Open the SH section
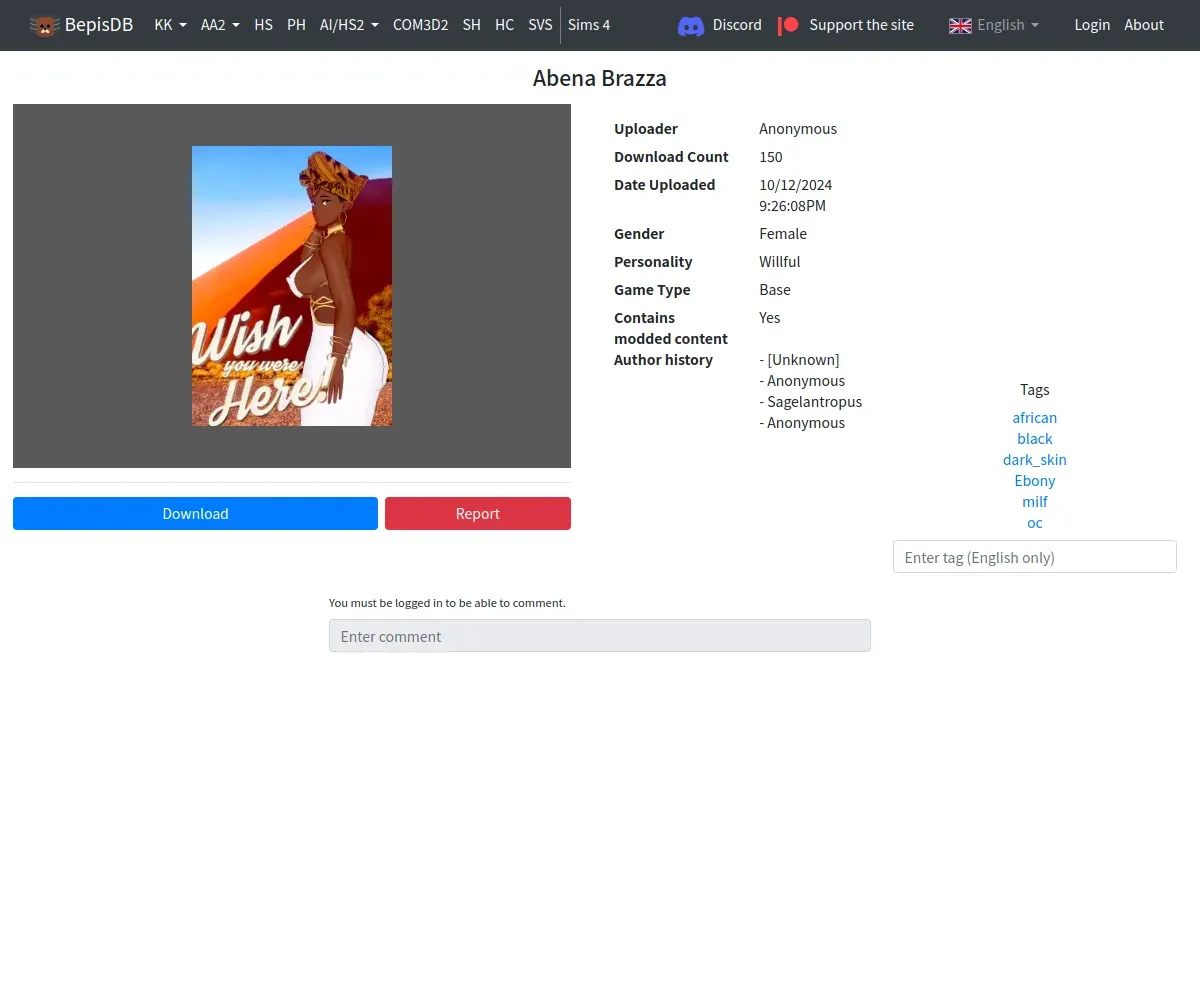The height and width of the screenshot is (1000, 1200). (471, 25)
